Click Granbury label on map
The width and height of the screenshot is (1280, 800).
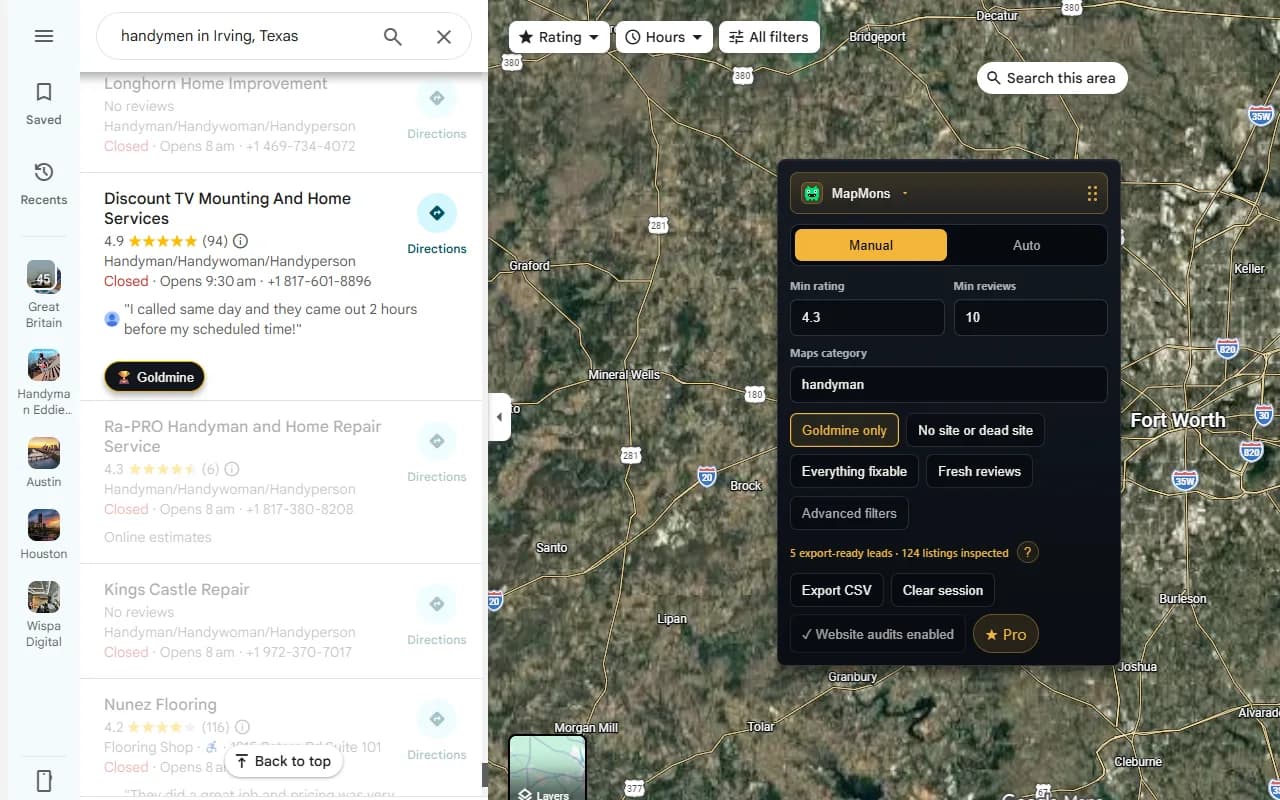[x=853, y=677]
